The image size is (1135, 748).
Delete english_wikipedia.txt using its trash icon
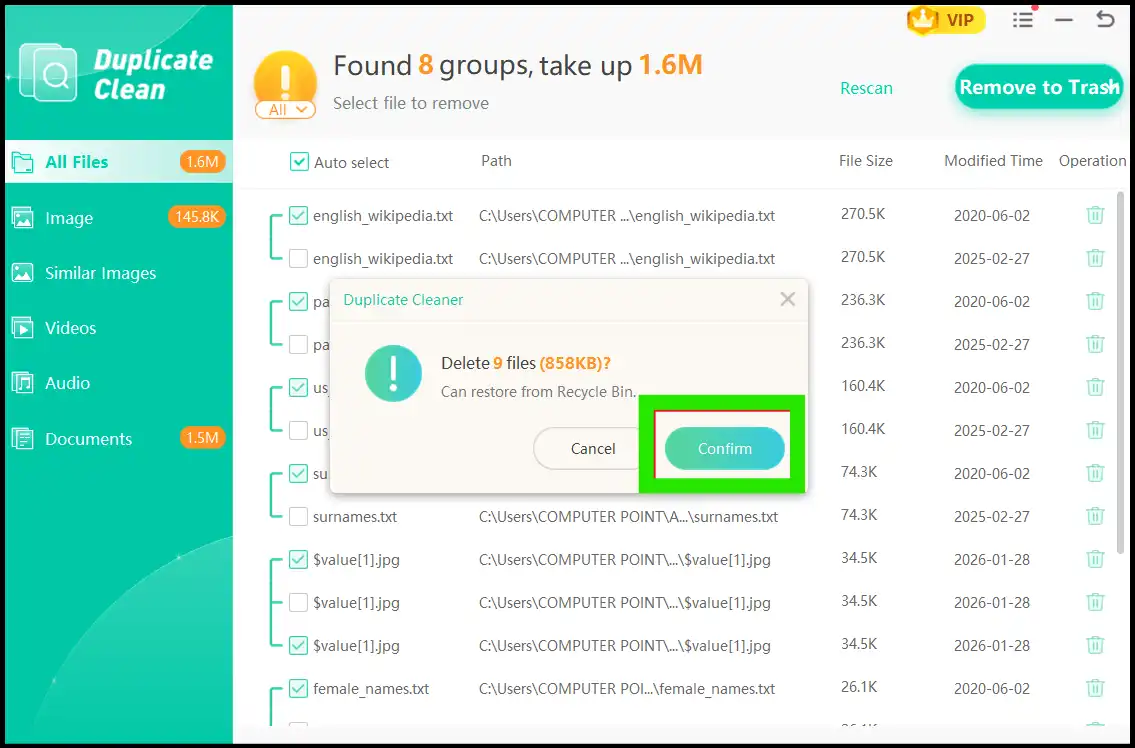pyautogui.click(x=1095, y=215)
